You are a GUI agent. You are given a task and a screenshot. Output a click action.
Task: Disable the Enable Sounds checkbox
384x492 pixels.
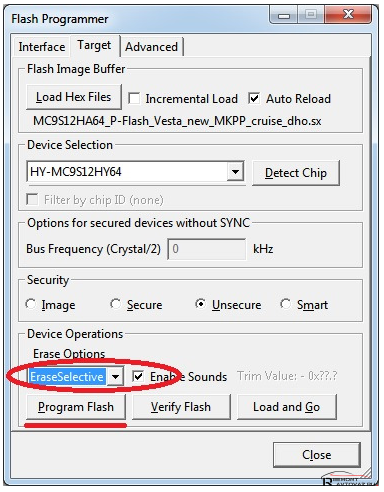(x=138, y=377)
